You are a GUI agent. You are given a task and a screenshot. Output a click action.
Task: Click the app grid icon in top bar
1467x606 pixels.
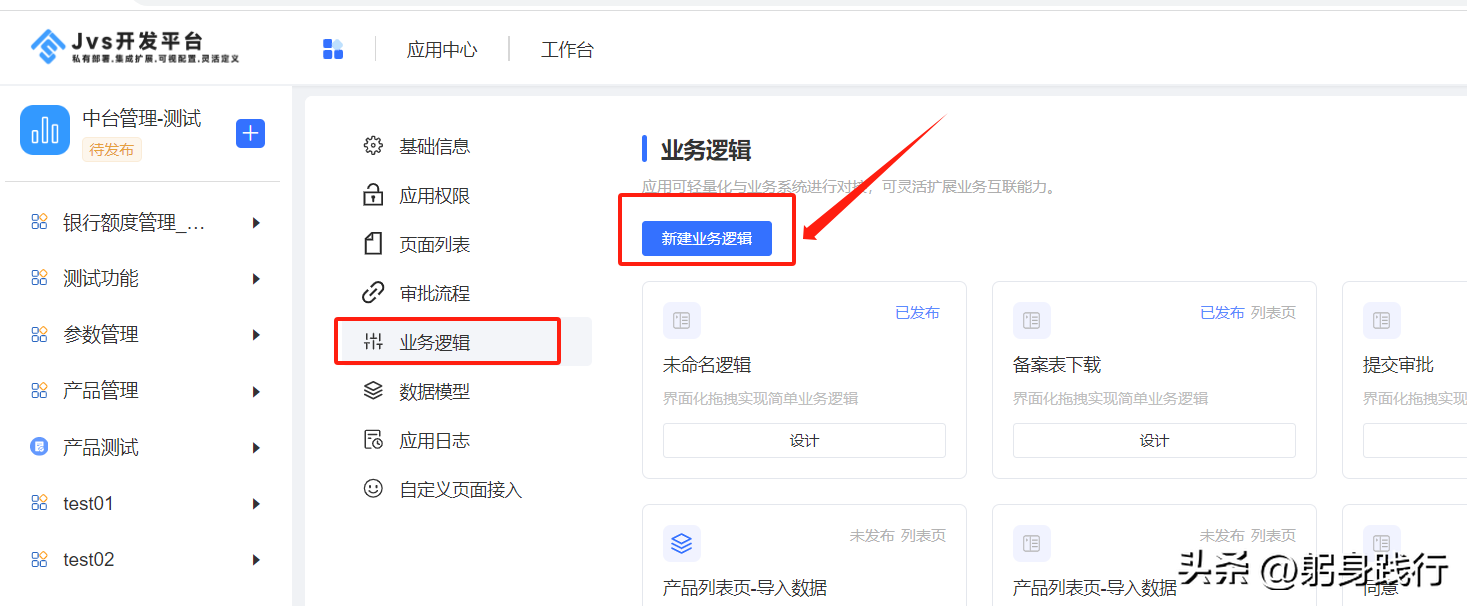coord(333,49)
